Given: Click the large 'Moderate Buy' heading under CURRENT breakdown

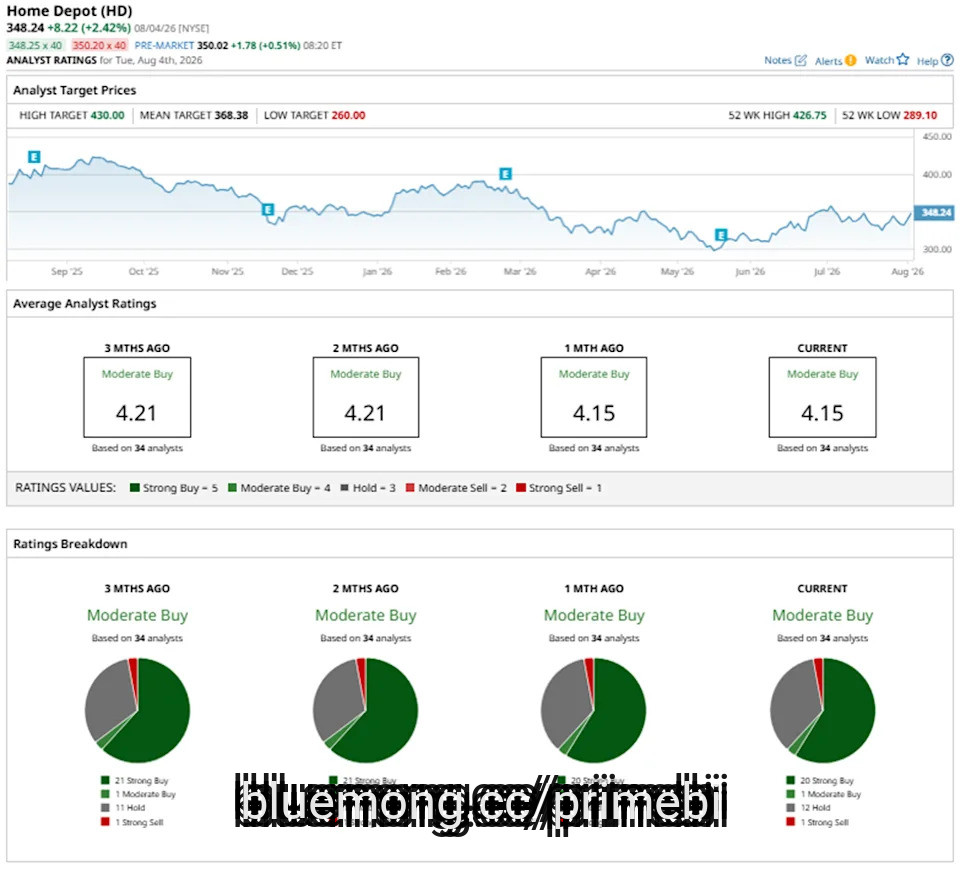Looking at the screenshot, I should pos(822,615).
